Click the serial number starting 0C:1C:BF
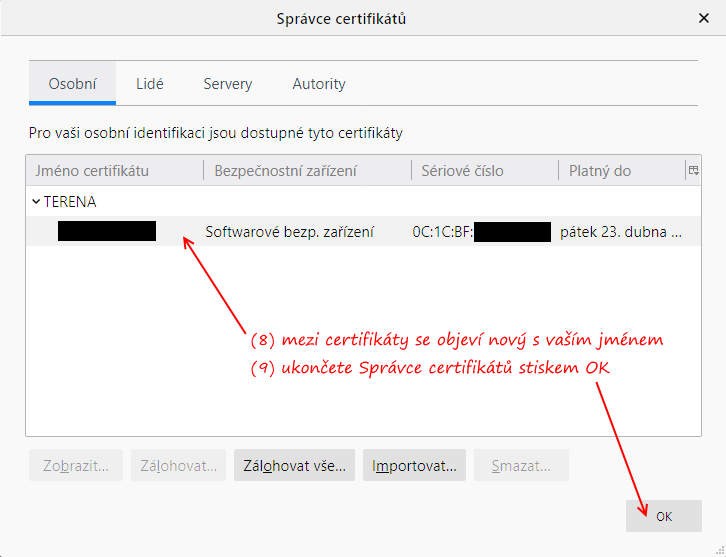Viewport: 726px width, 557px height. 482,232
